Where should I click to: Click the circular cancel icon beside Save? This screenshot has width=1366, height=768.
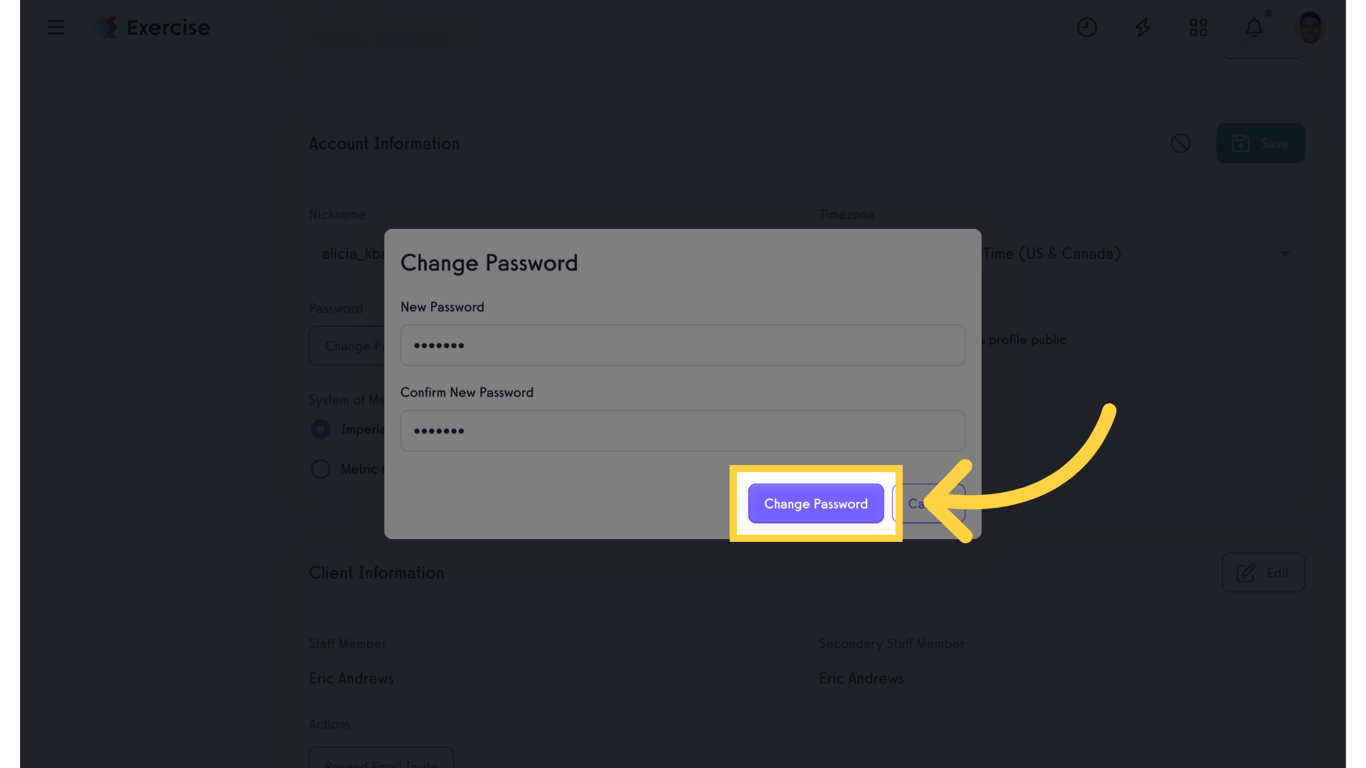coord(1180,143)
